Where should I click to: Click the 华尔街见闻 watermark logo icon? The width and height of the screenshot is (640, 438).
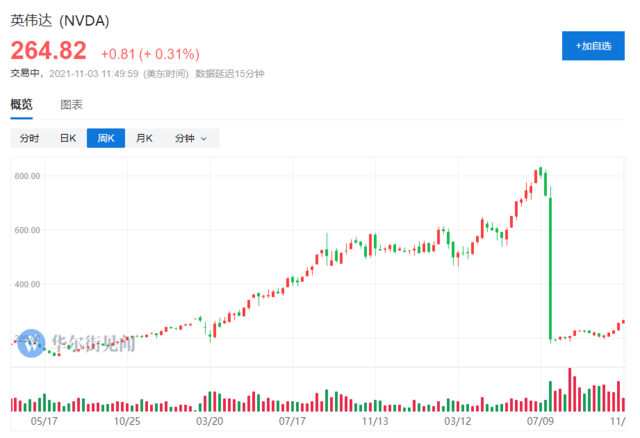point(33,342)
